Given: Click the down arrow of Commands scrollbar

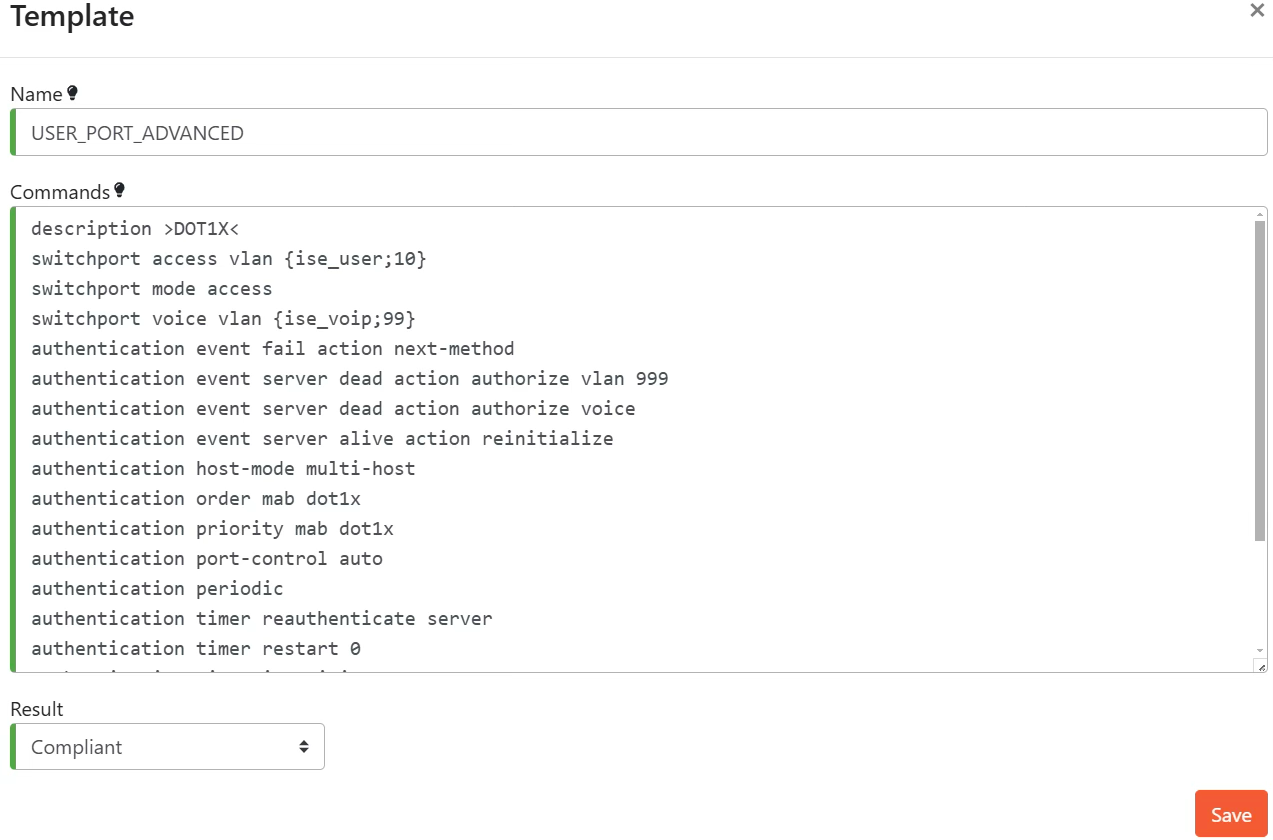Looking at the screenshot, I should pyautogui.click(x=1260, y=650).
